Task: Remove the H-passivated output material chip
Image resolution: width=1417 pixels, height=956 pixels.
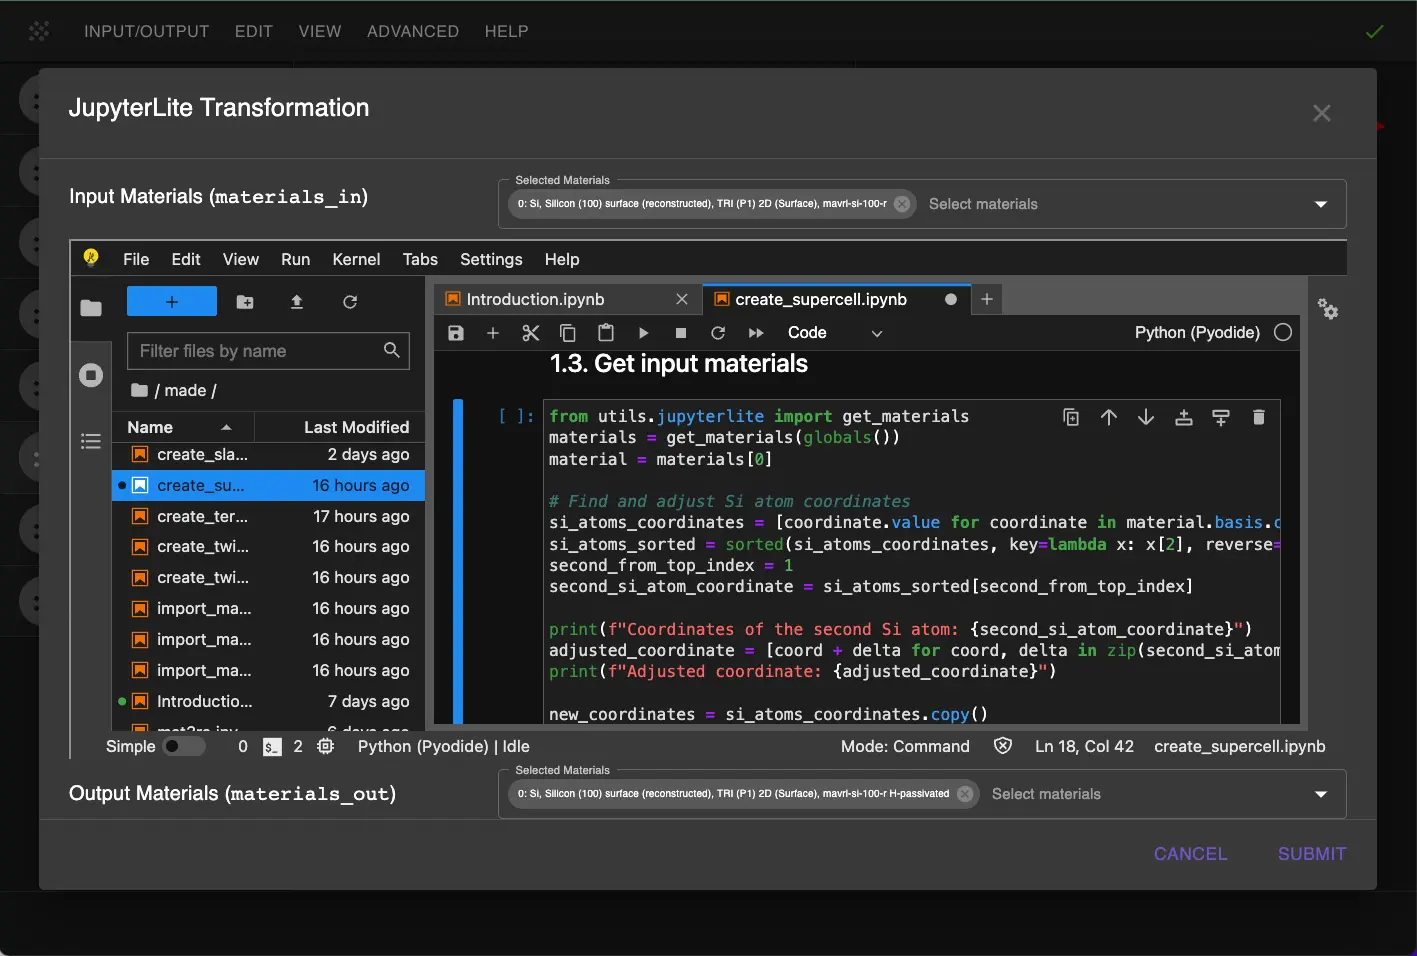Action: coord(965,794)
